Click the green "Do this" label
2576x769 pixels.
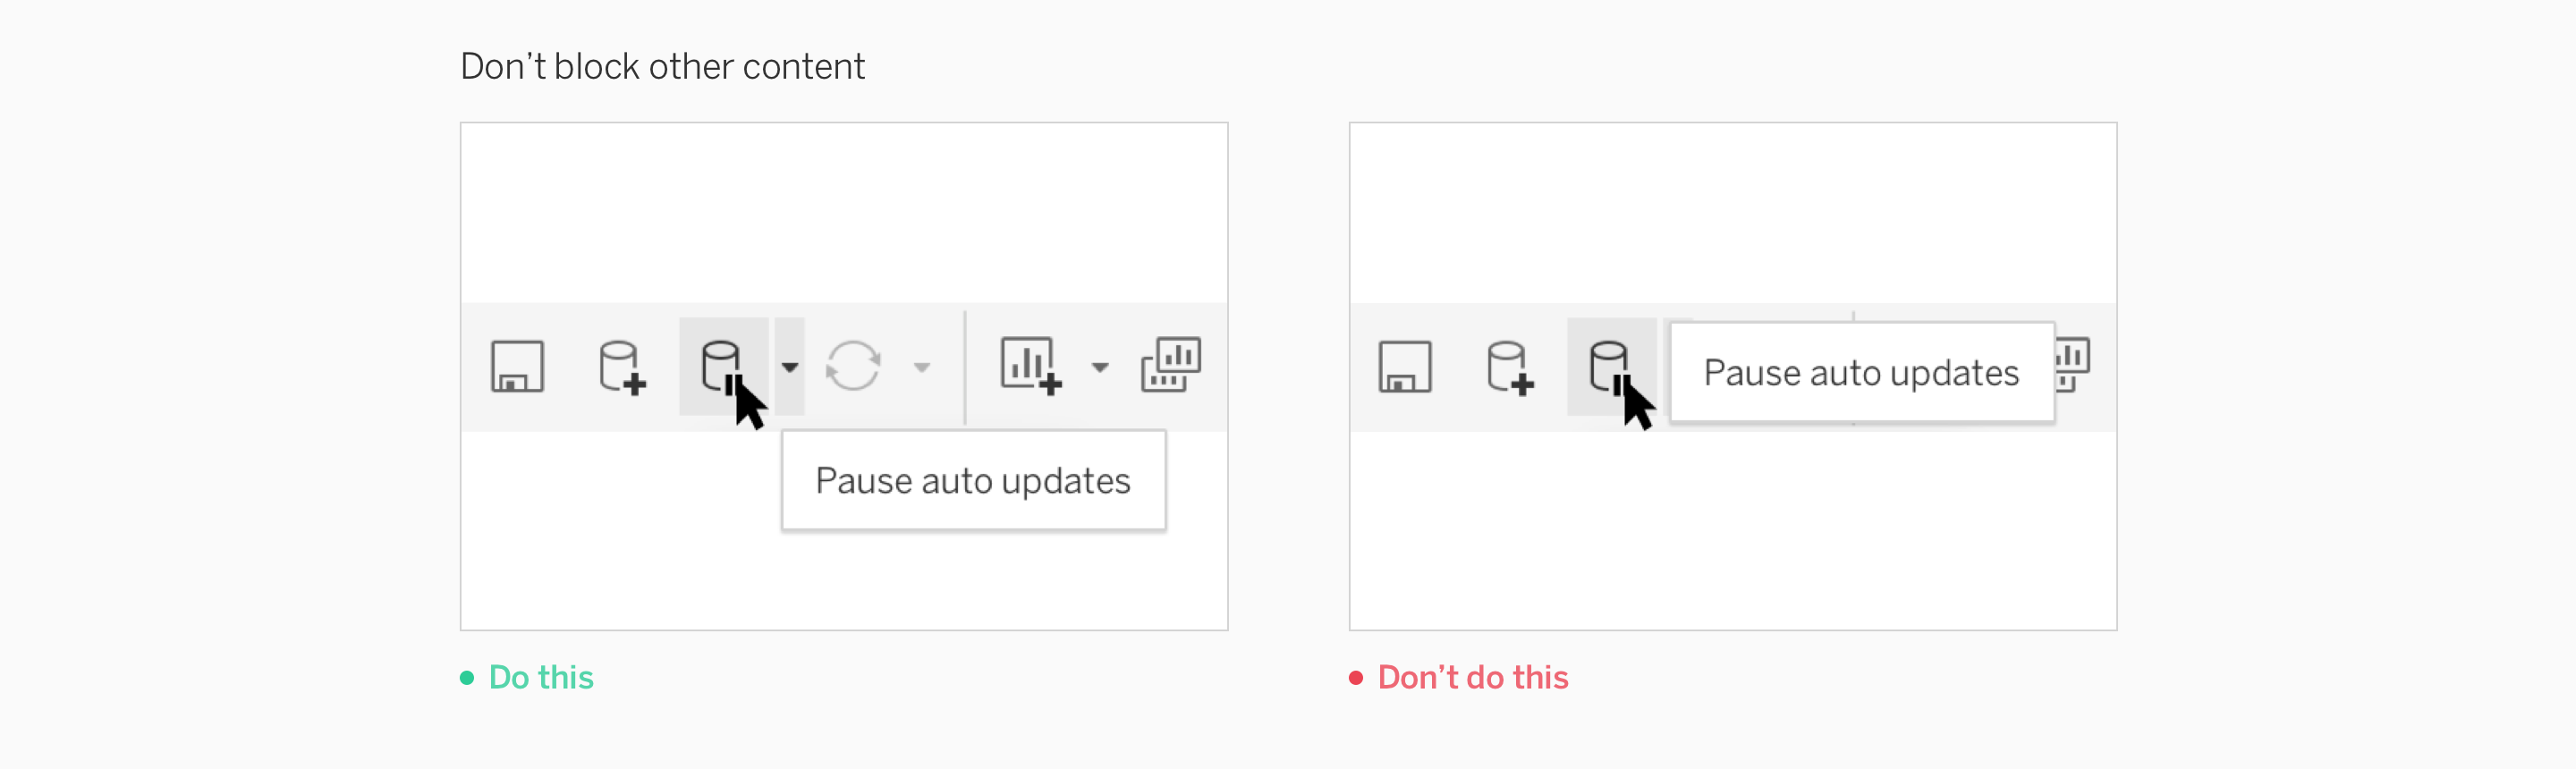[x=541, y=678]
